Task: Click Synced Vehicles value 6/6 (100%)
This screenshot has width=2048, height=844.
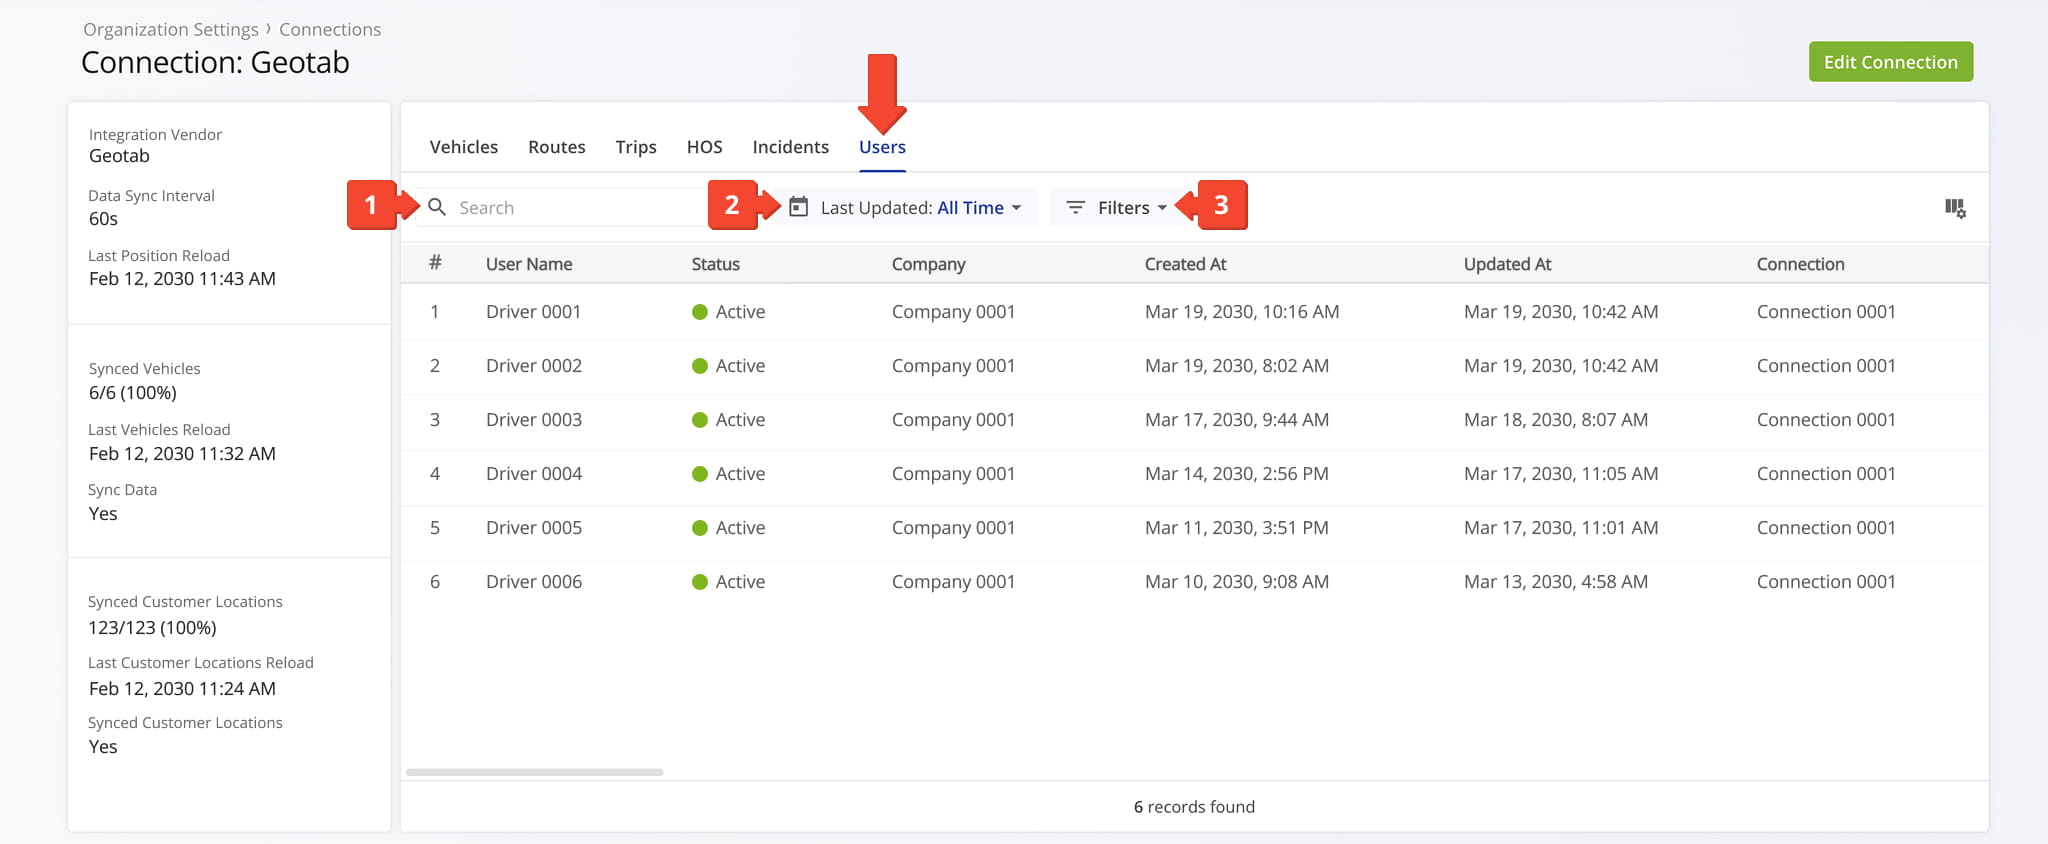Action: pos(133,393)
